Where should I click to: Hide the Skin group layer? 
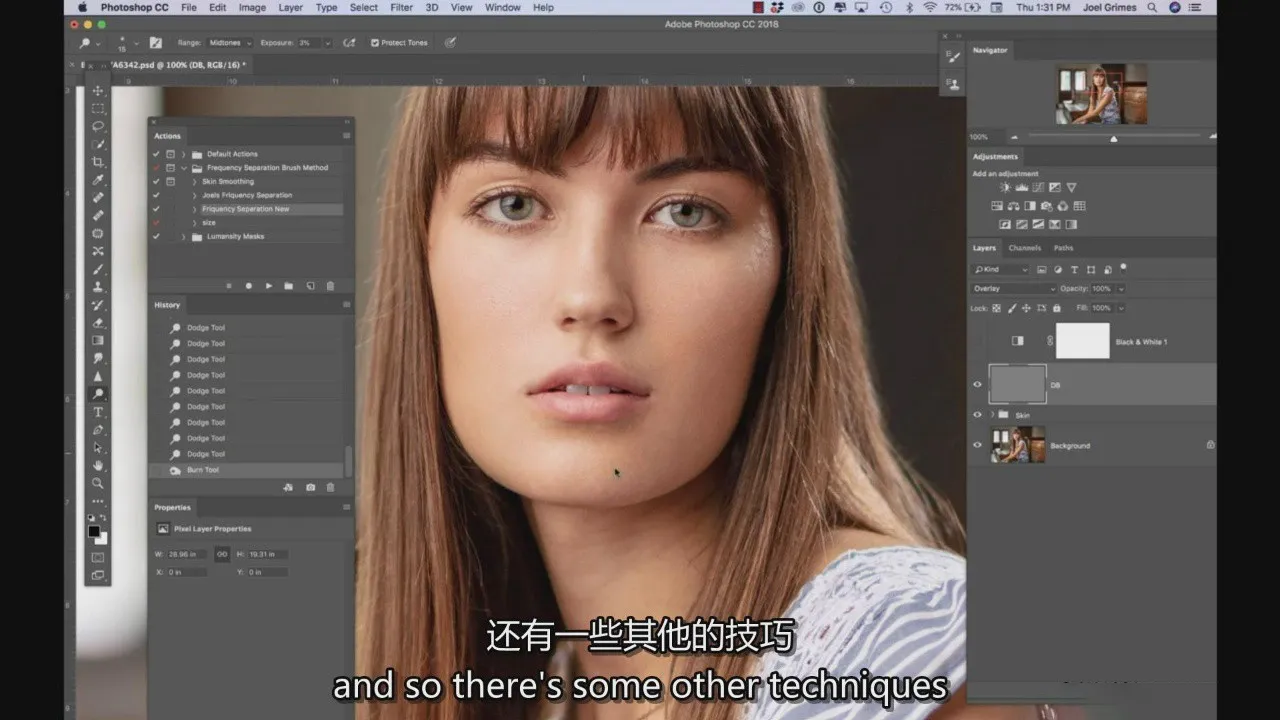[x=978, y=414]
